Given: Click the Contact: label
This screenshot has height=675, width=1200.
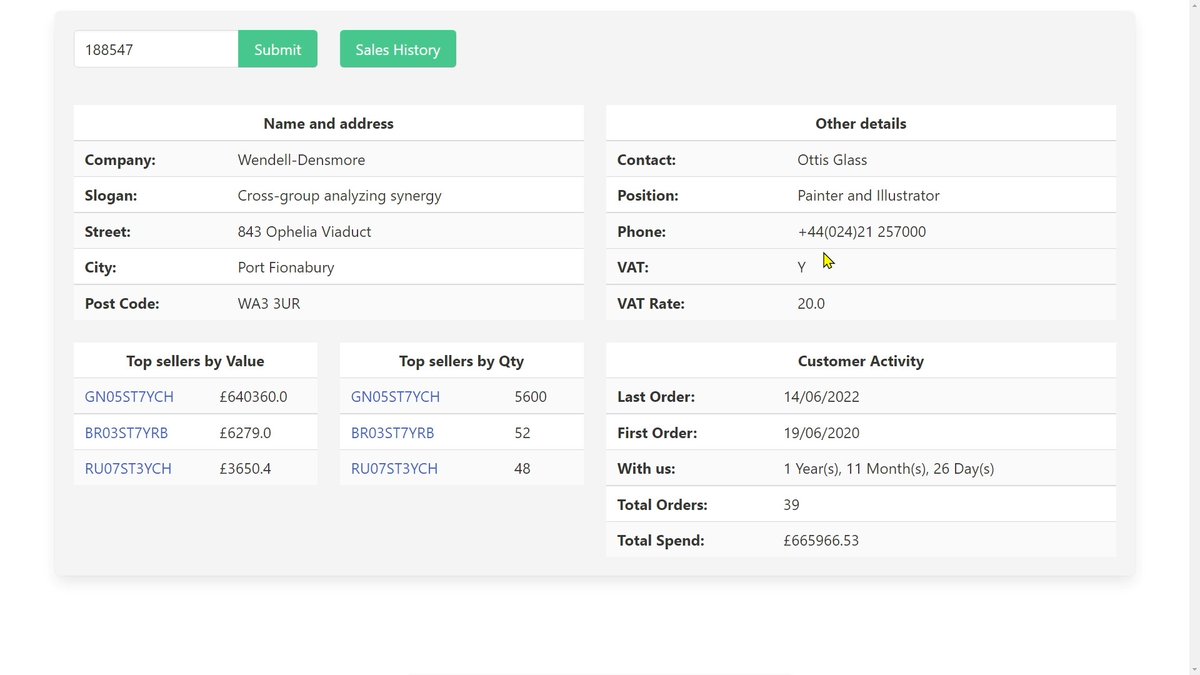Looking at the screenshot, I should click(x=647, y=160).
